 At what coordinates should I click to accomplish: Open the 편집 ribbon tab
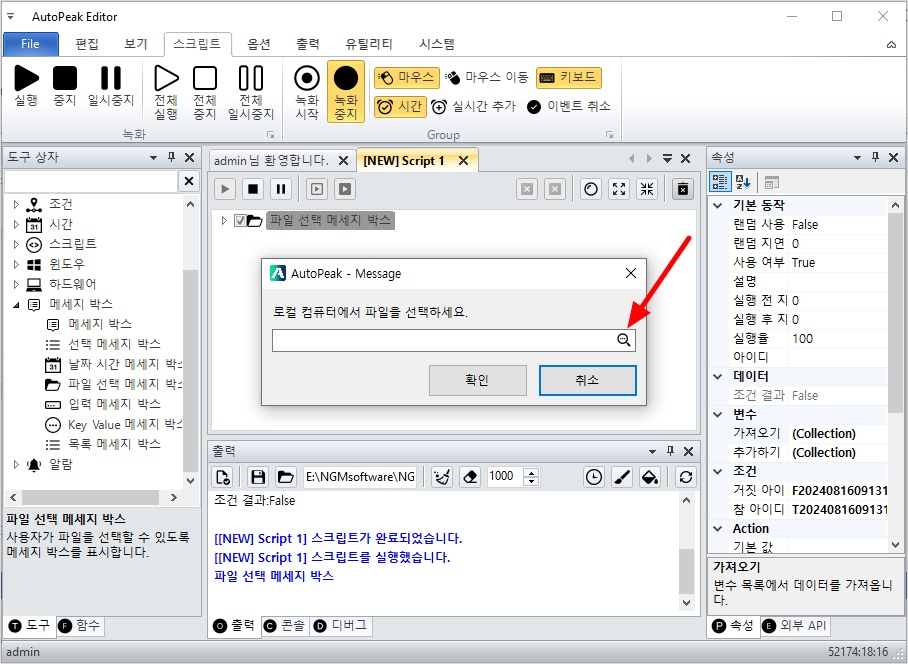coord(87,44)
